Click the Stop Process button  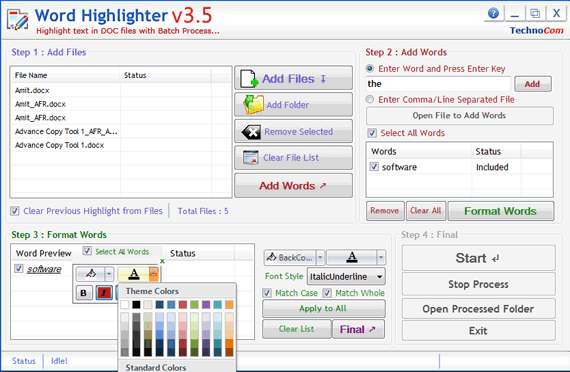[478, 284]
